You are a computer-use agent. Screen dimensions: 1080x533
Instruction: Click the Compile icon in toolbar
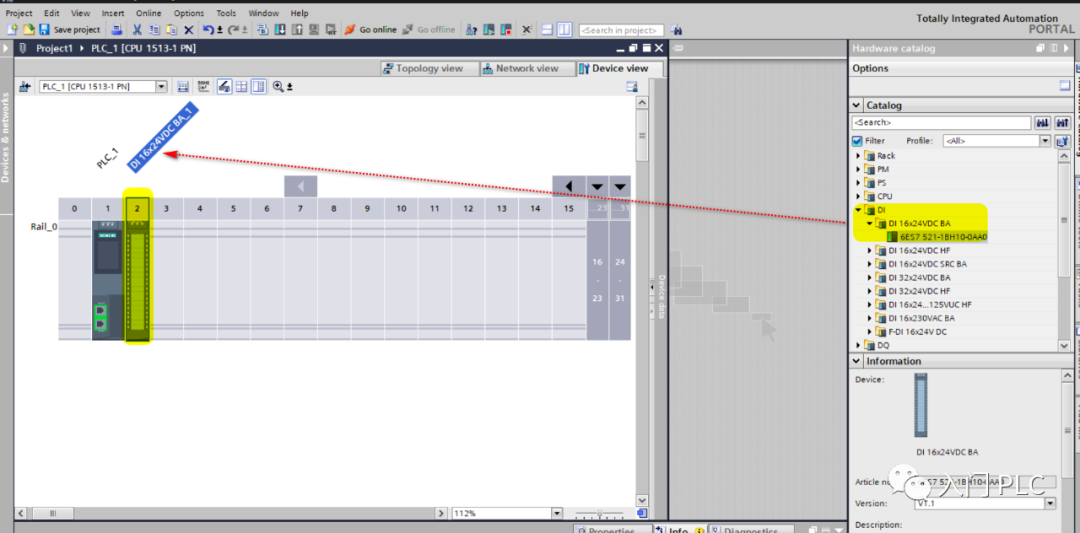[263, 30]
